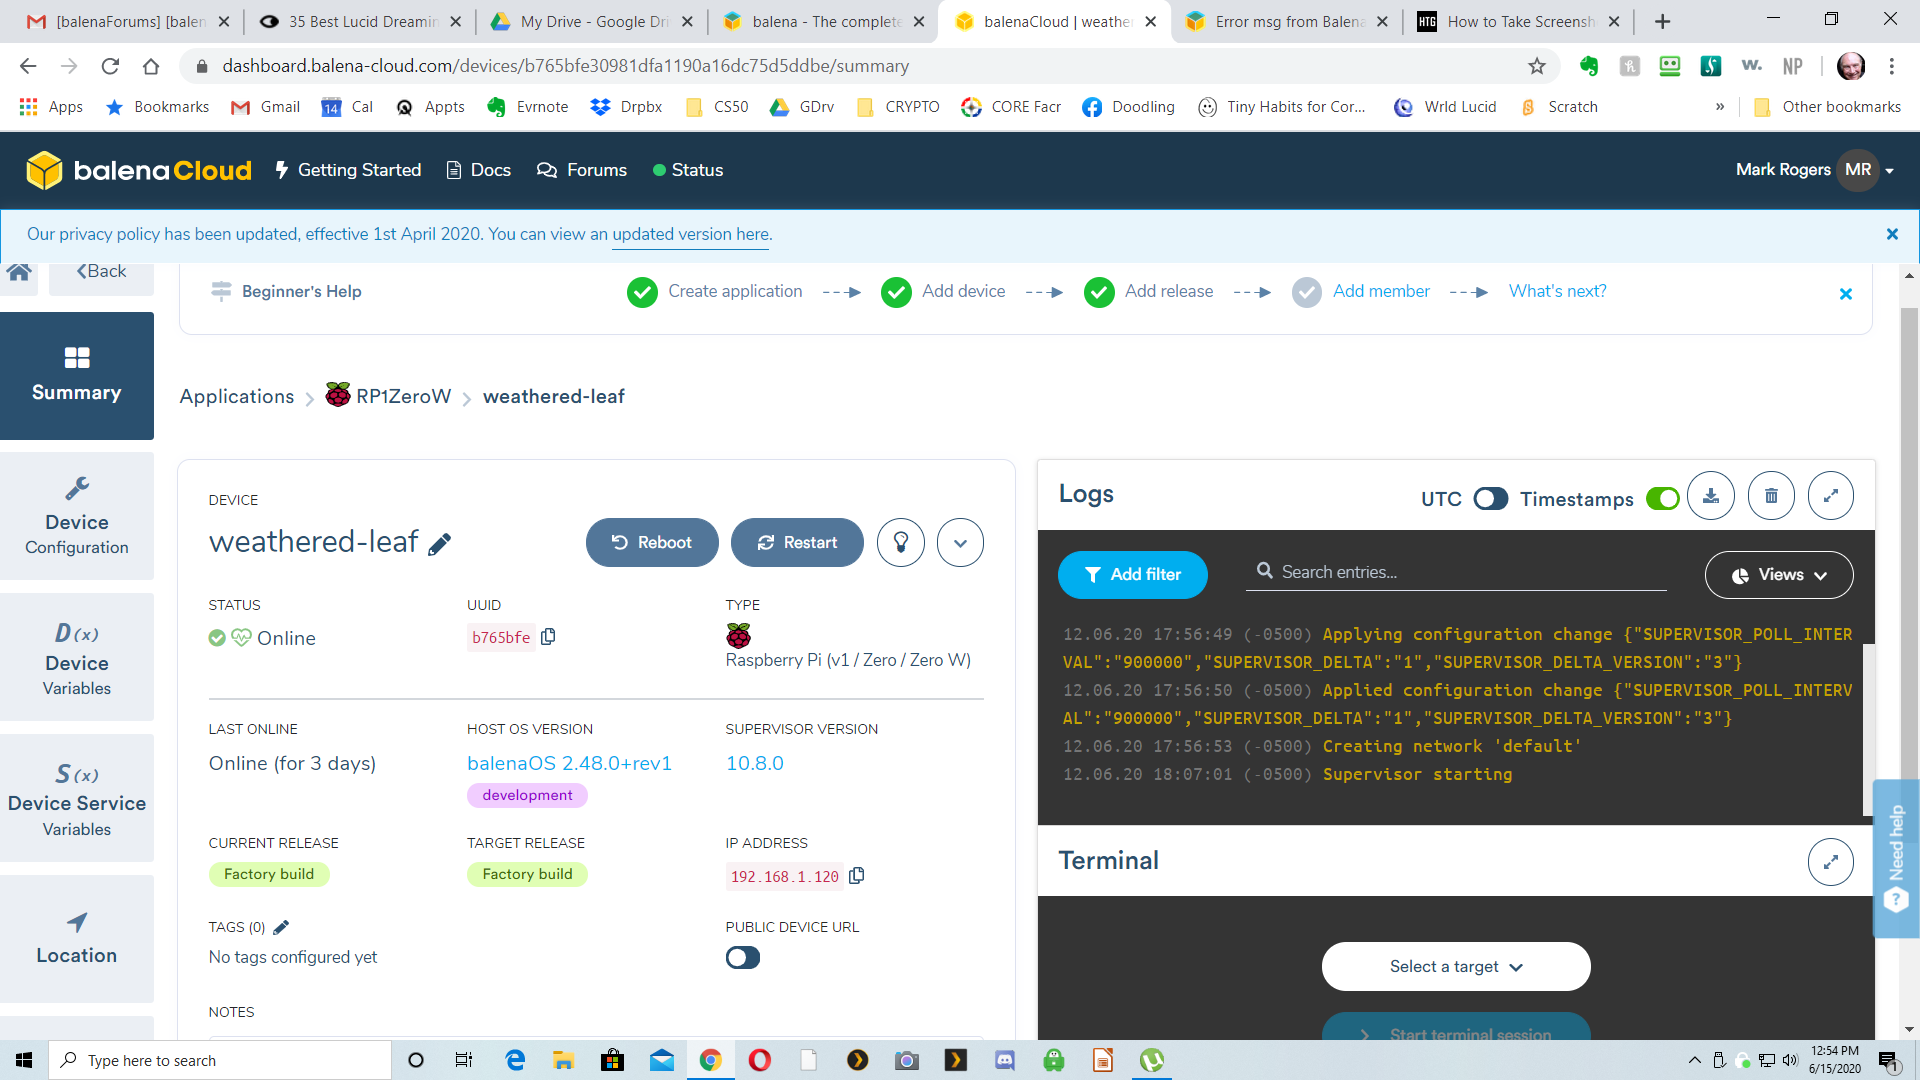Copy the IP address 192.168.1.120
This screenshot has width=1920, height=1080.
[x=857, y=876]
